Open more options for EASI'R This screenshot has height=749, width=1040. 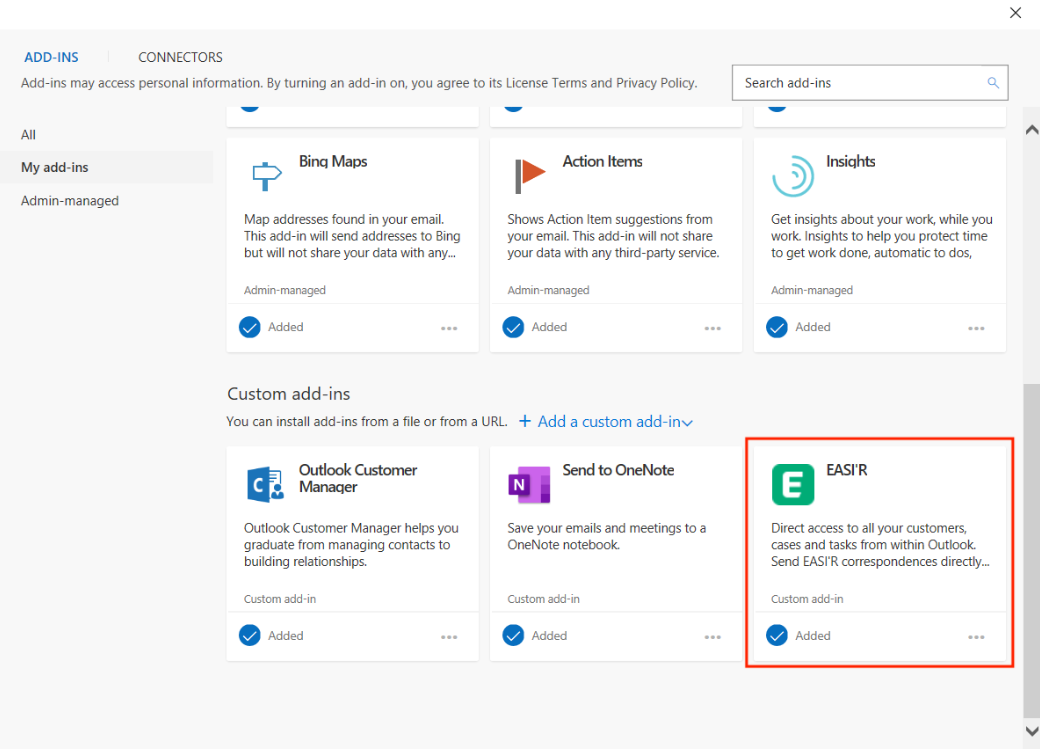(x=976, y=637)
